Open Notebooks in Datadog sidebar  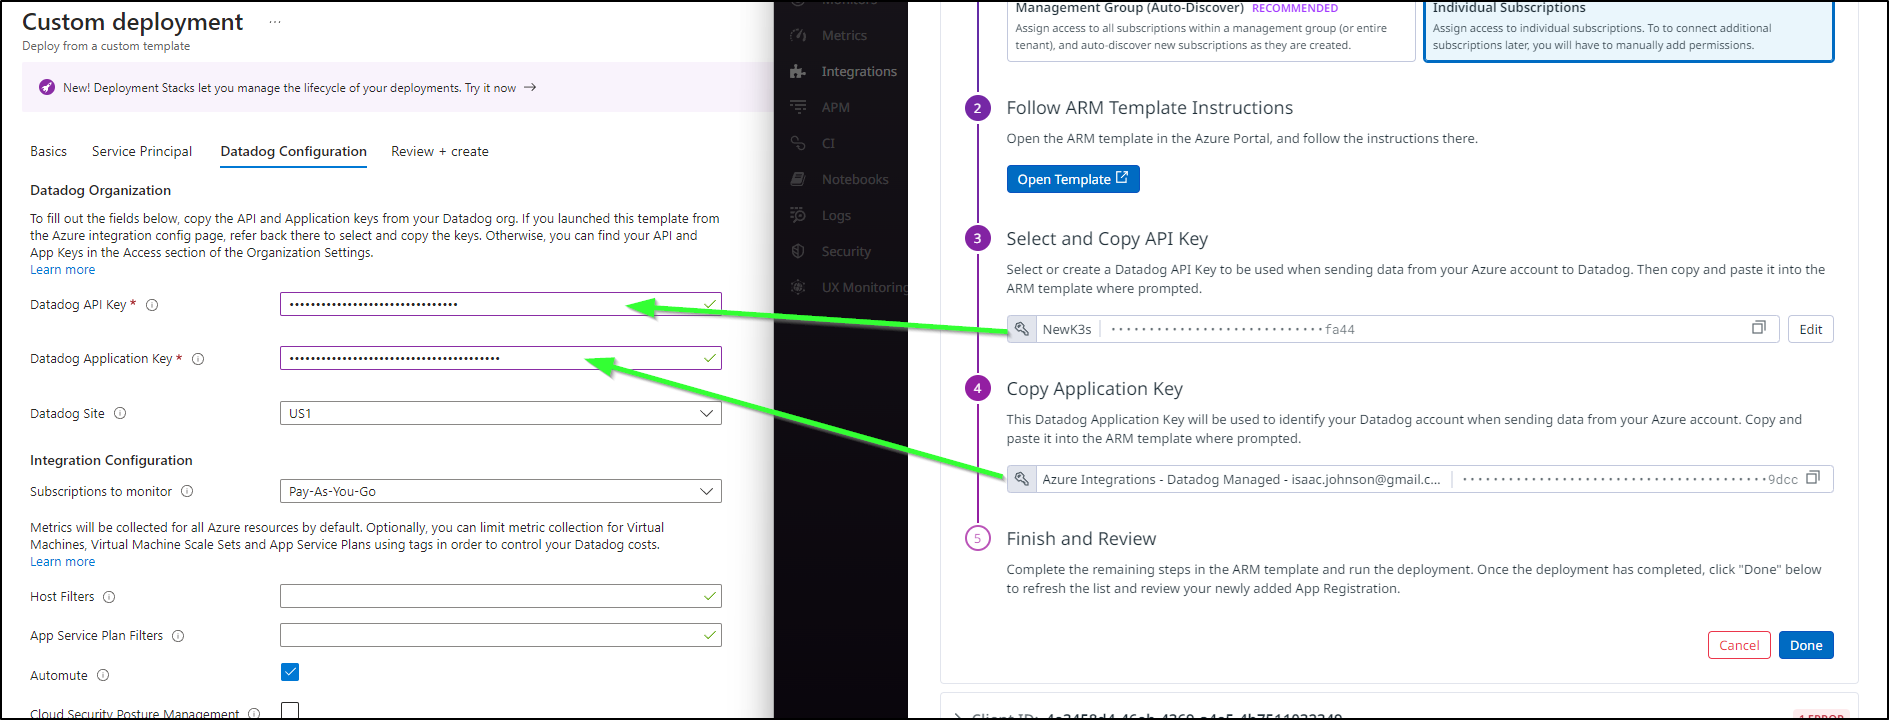coord(855,179)
